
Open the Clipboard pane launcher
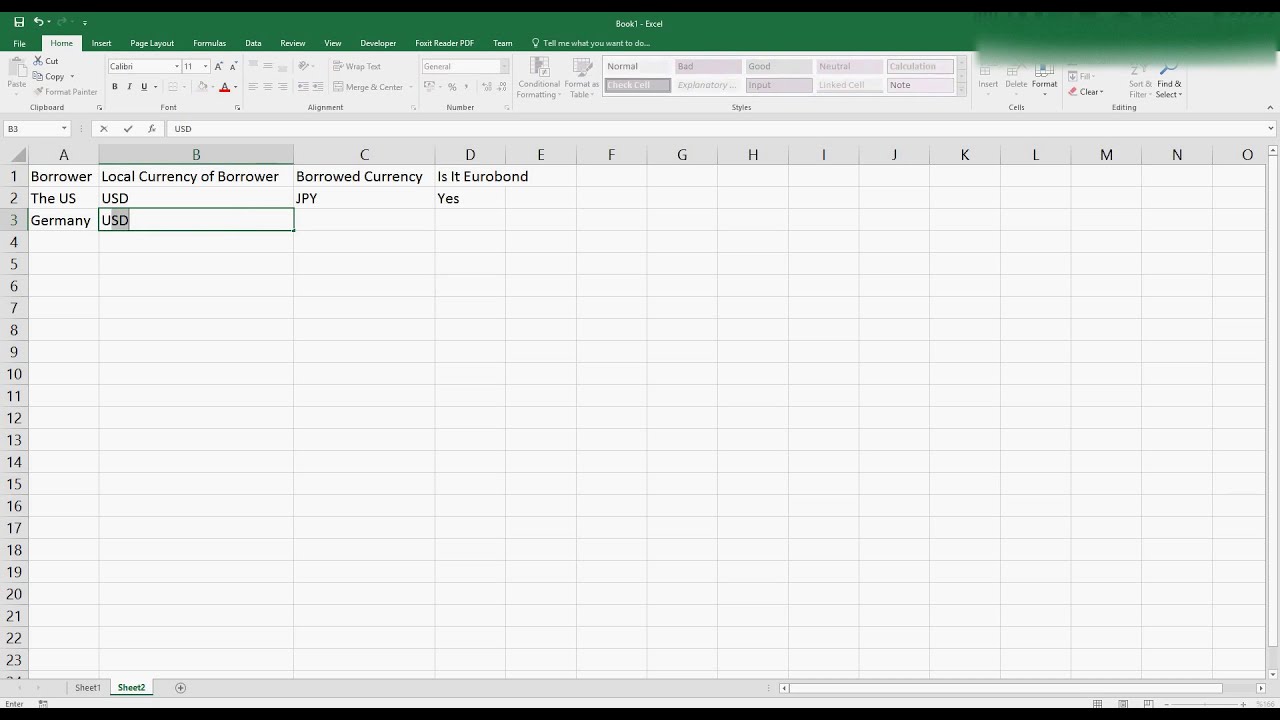99,107
